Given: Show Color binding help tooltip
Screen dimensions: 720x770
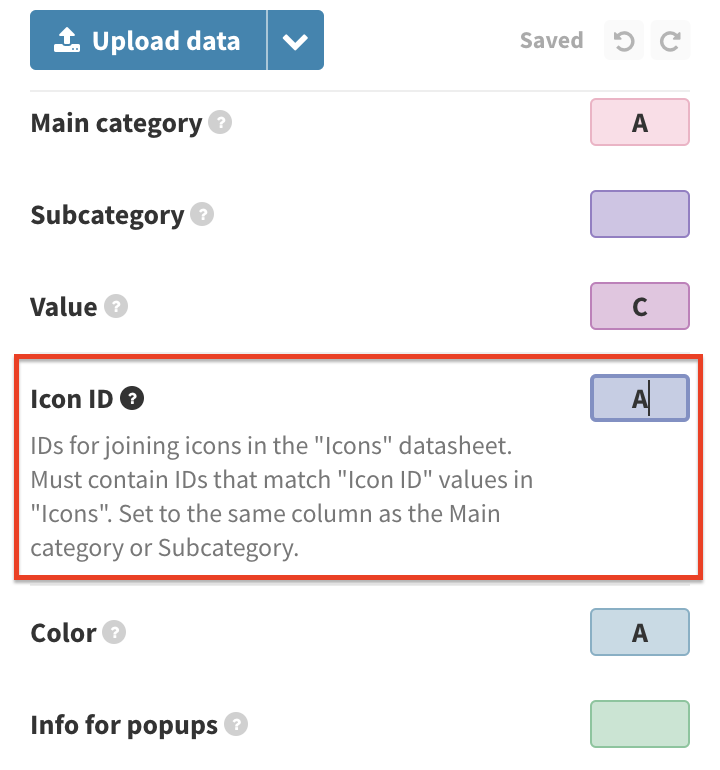Looking at the screenshot, I should (x=114, y=632).
